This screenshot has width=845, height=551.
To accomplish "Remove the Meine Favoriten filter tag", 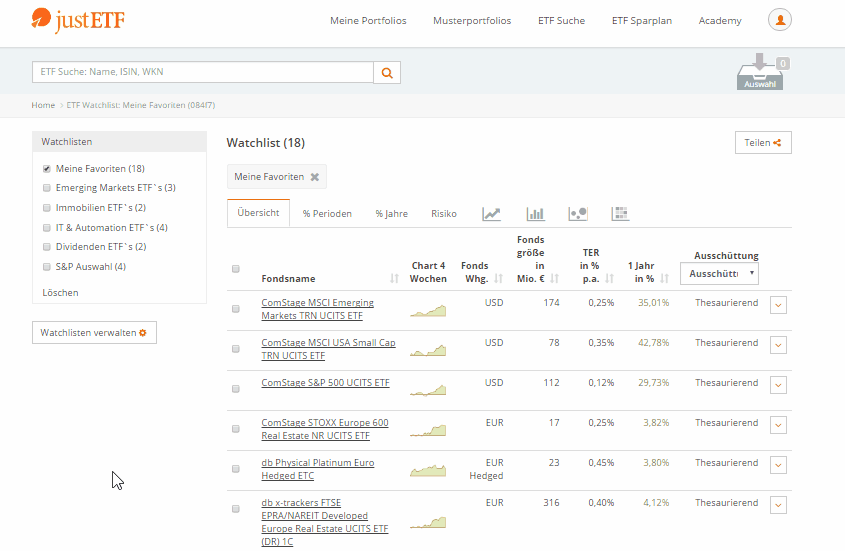I will pos(315,177).
